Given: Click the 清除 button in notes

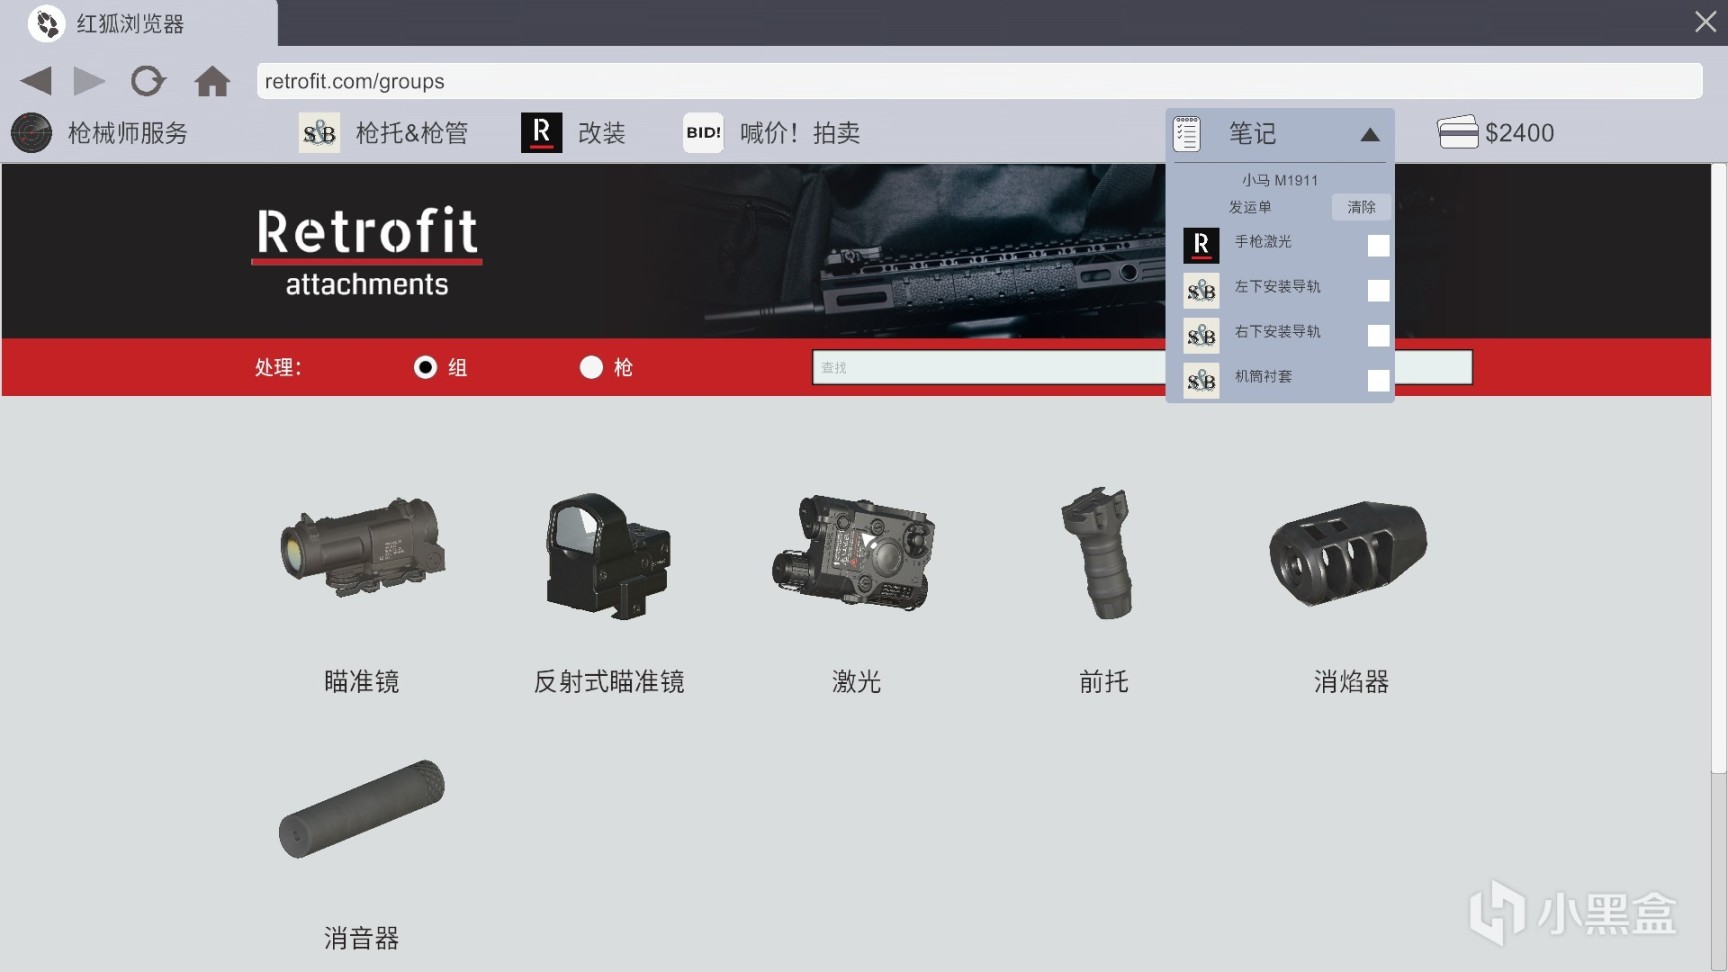Looking at the screenshot, I should tap(1361, 207).
